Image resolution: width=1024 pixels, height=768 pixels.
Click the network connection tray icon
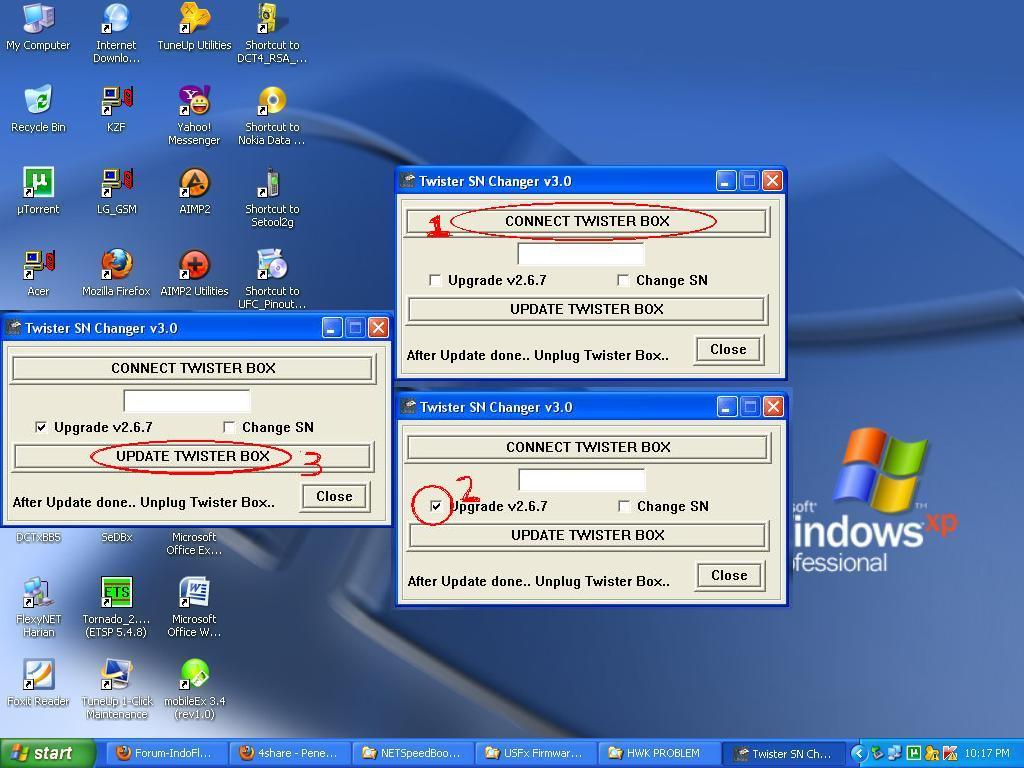click(x=895, y=753)
